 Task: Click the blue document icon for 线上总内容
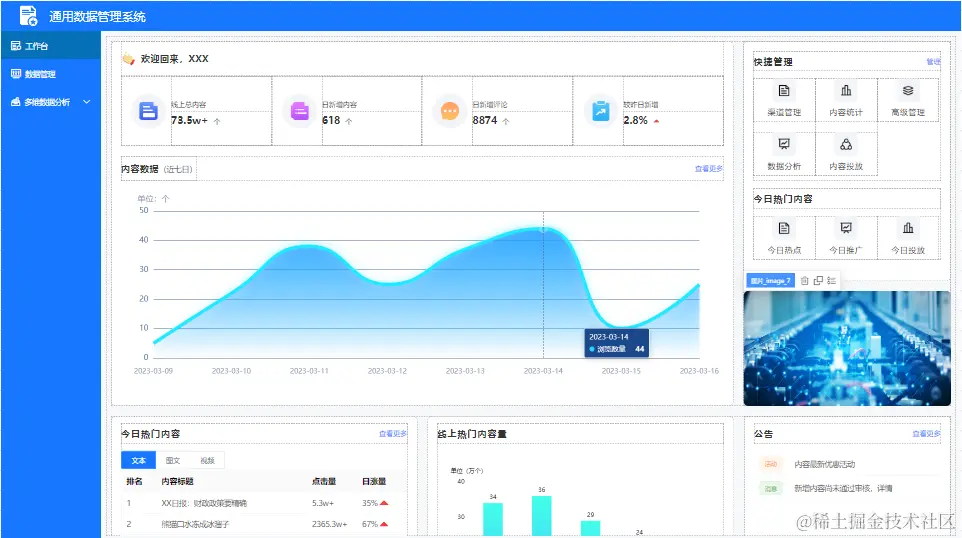(x=148, y=111)
